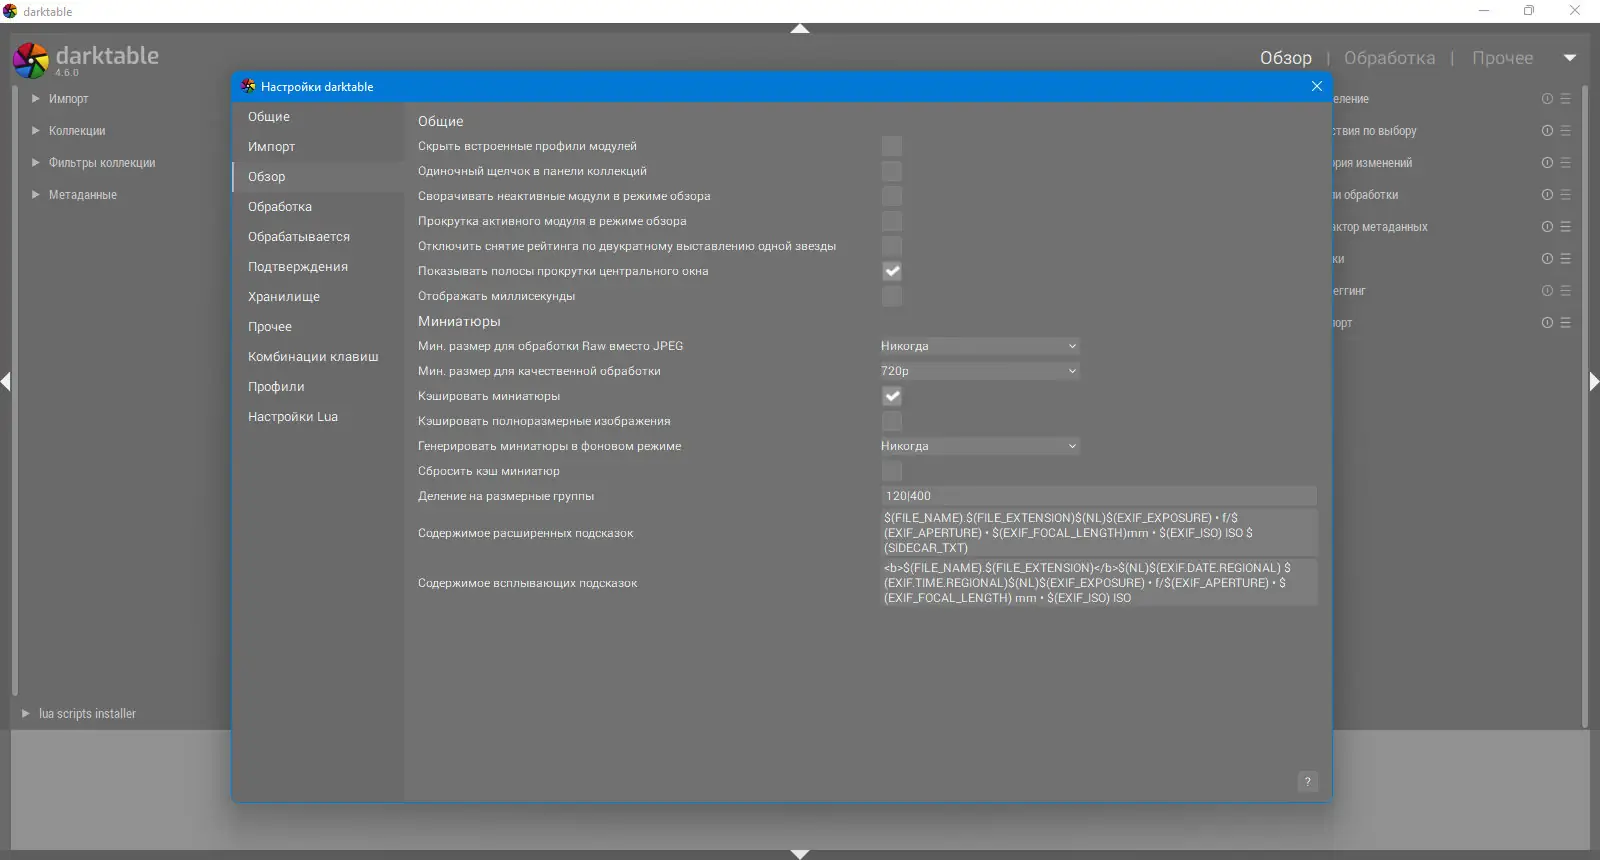Uncheck Показывать полосы прокрутки центрального окна
Viewport: 1600px width, 860px height.
pos(892,271)
